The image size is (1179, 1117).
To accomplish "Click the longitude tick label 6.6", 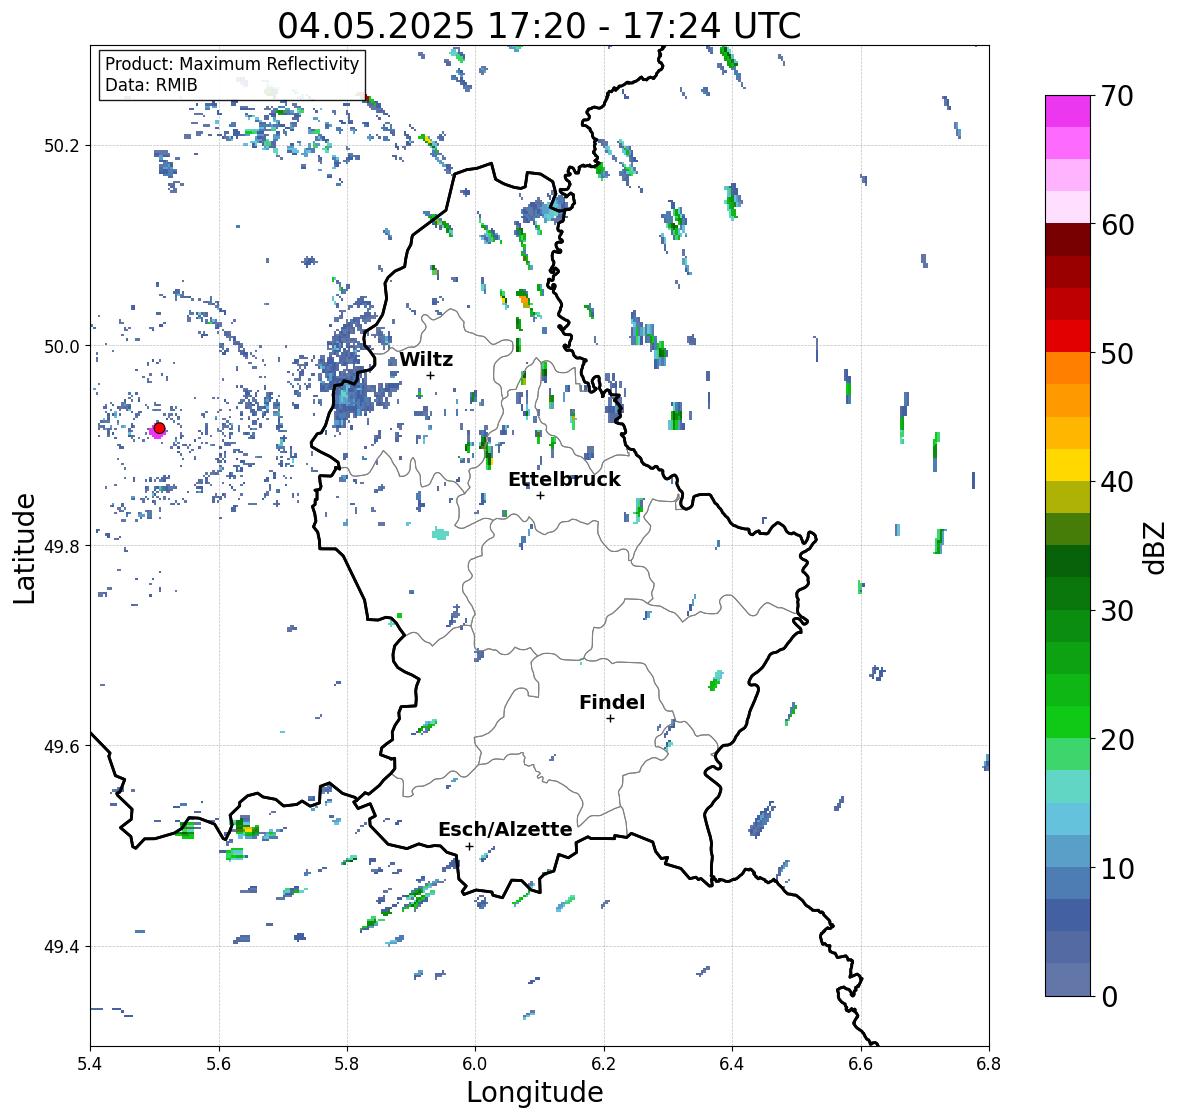I will point(861,1063).
